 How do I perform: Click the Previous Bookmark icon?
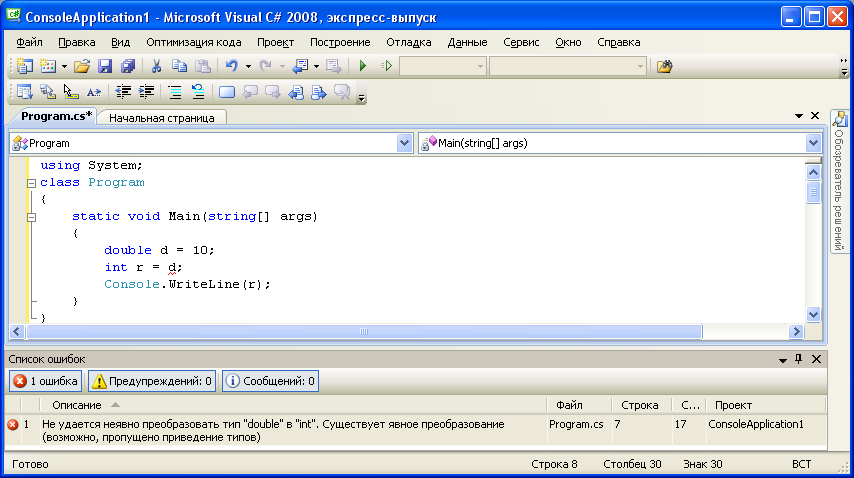[250, 92]
